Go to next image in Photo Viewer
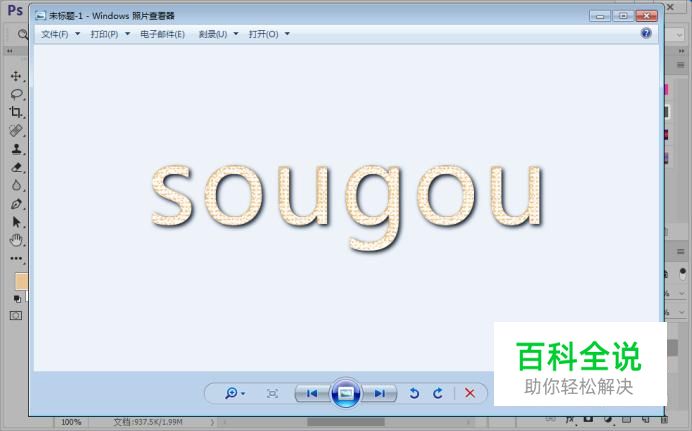The width and height of the screenshot is (692, 431). click(x=379, y=393)
